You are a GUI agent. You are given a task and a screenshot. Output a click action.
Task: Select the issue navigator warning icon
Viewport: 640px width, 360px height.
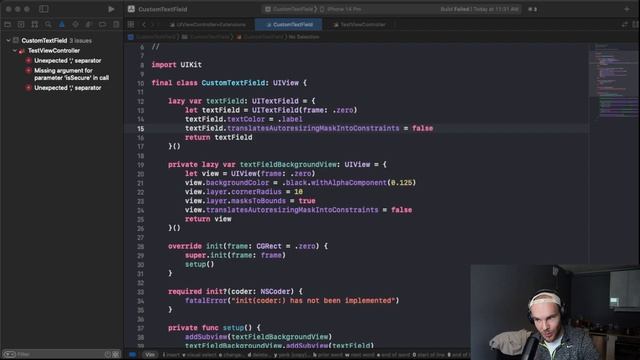click(62, 24)
